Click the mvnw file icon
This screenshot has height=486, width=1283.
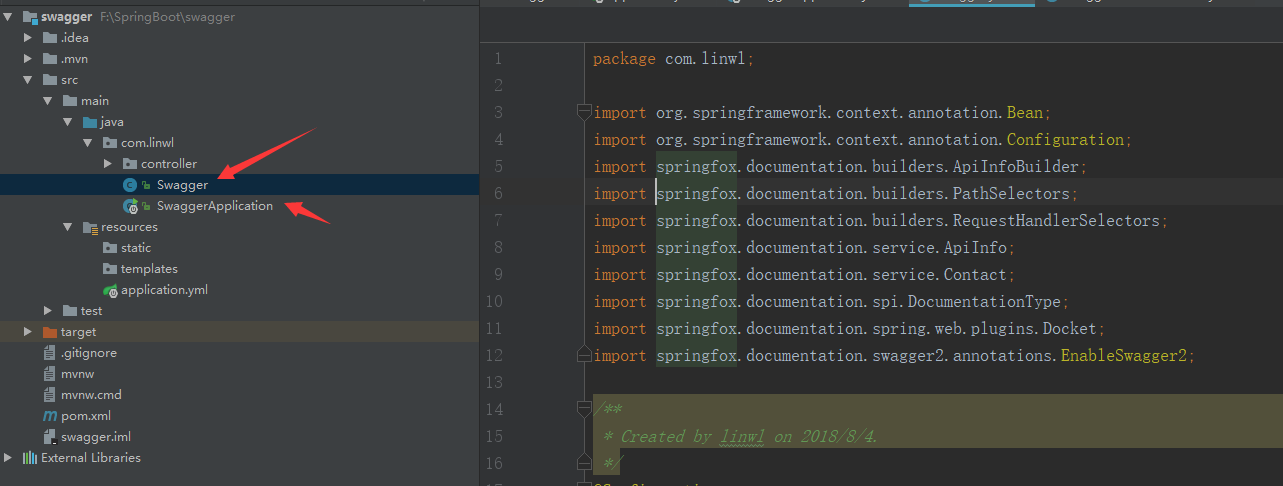(x=50, y=374)
